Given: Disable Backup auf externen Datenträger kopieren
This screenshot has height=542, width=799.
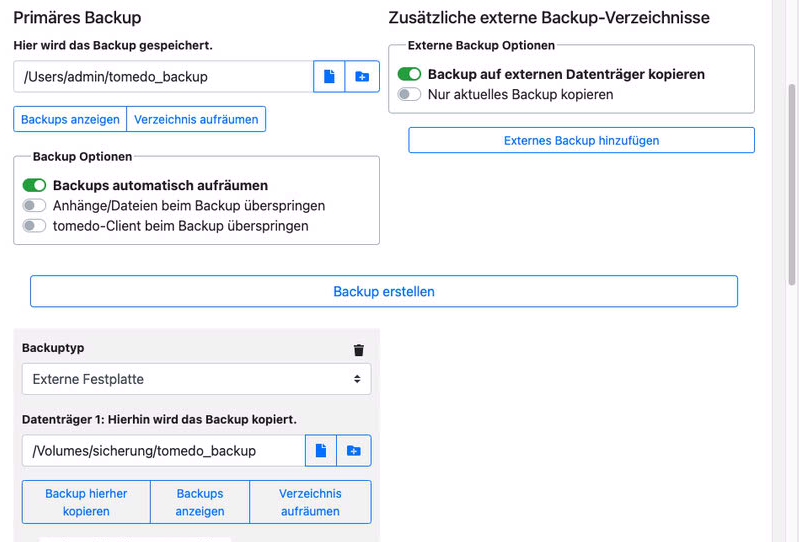Looking at the screenshot, I should 409,74.
